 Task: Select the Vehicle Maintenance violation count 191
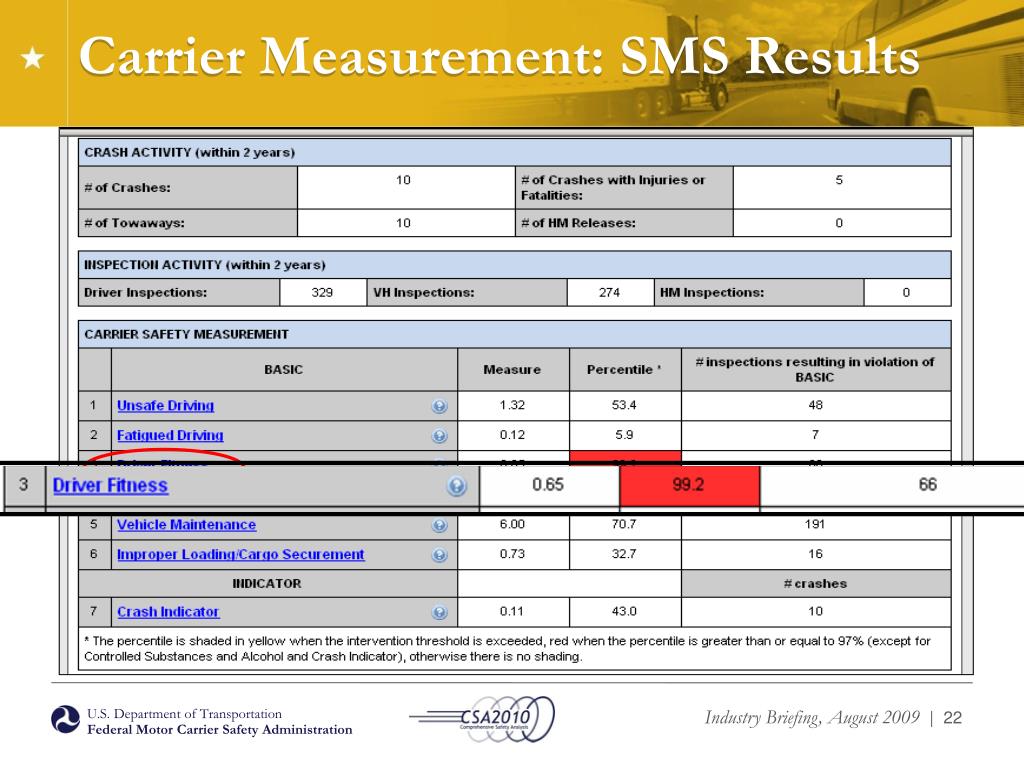click(815, 524)
